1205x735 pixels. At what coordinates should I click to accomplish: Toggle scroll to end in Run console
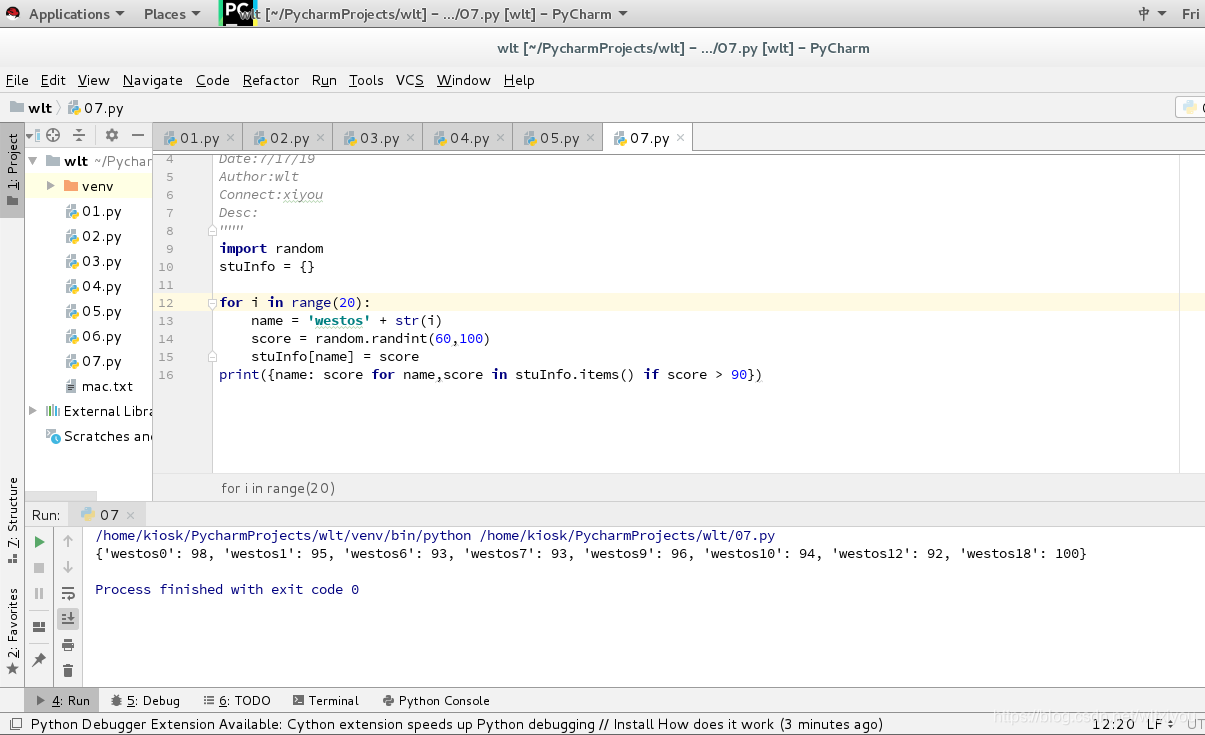68,619
